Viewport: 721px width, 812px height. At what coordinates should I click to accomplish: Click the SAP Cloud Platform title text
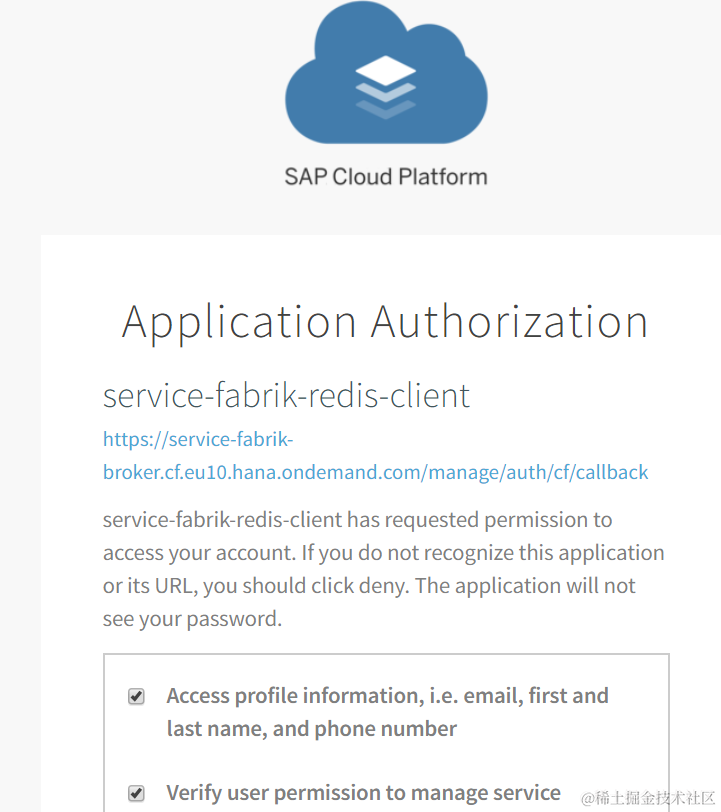(x=386, y=177)
